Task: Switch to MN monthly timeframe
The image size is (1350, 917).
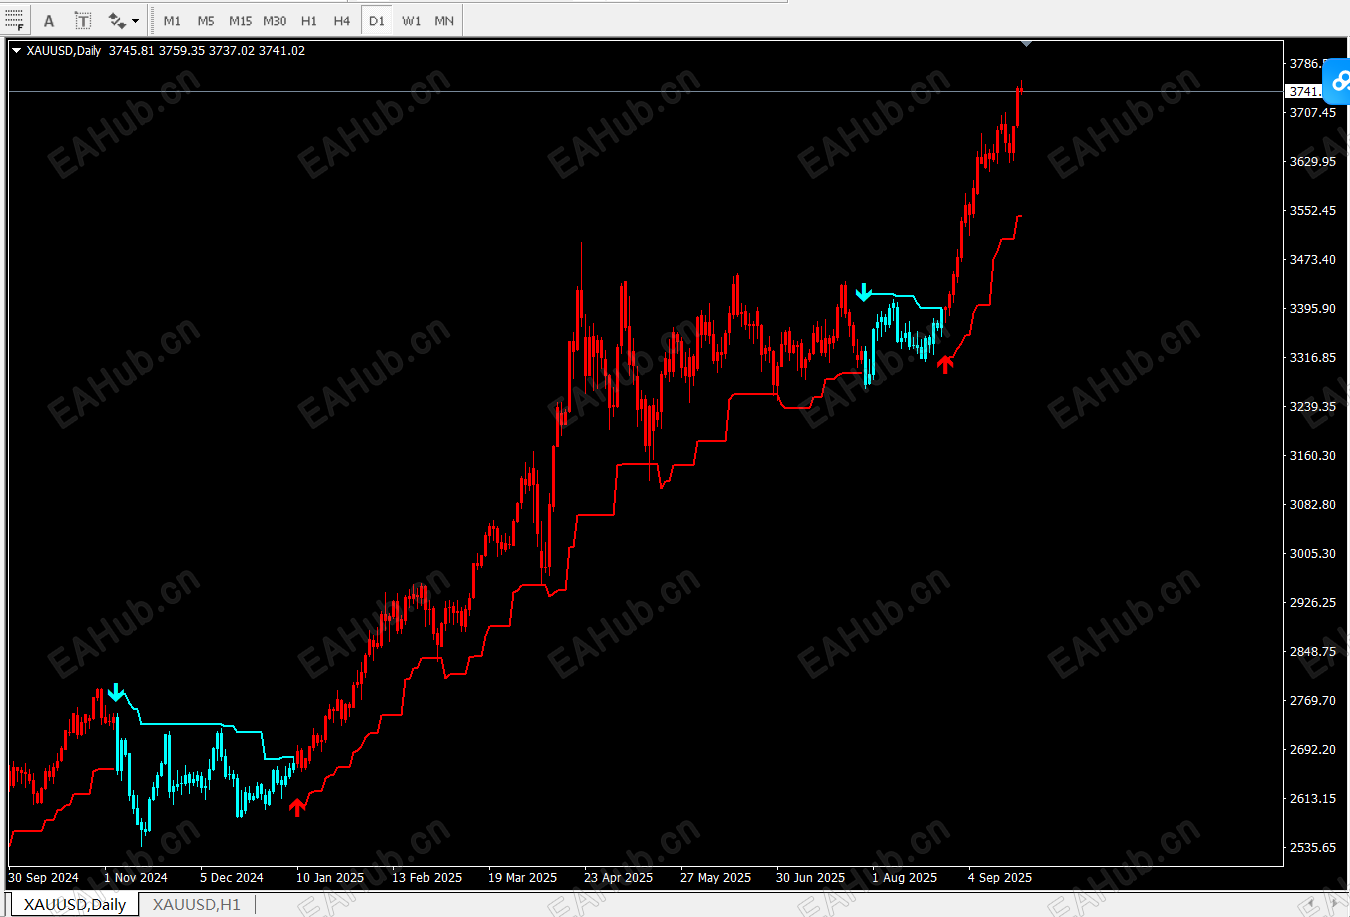Action: click(x=444, y=20)
